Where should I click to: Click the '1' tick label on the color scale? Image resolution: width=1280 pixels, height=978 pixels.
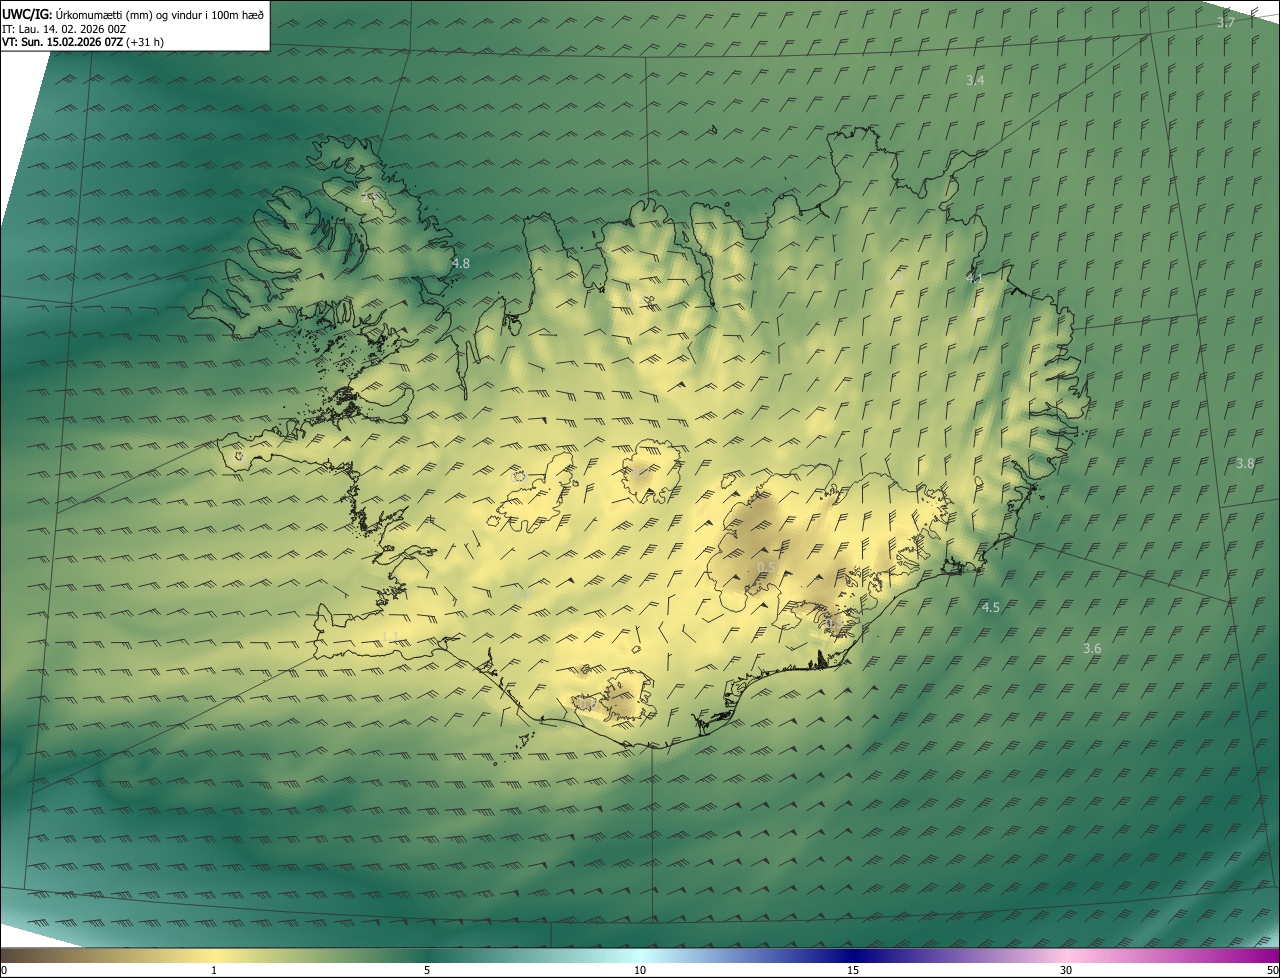(x=214, y=970)
